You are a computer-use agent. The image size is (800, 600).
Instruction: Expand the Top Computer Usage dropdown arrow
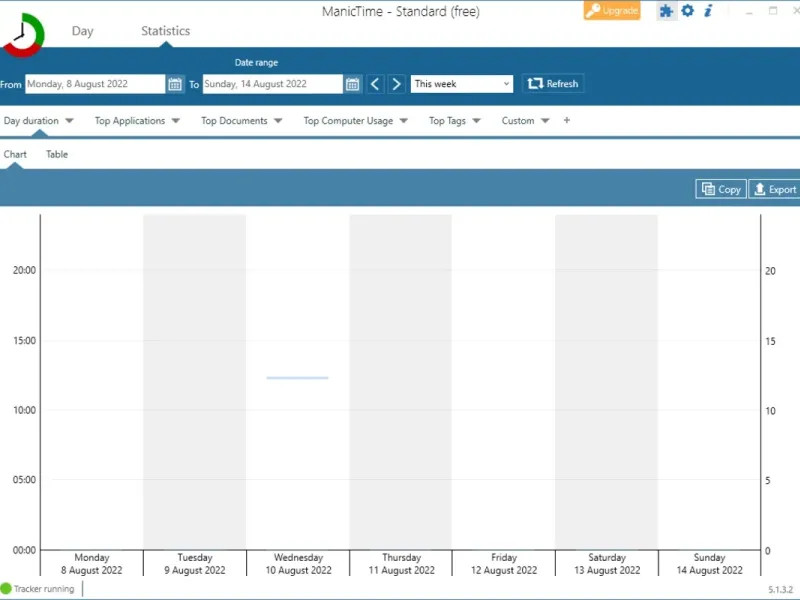(x=404, y=121)
